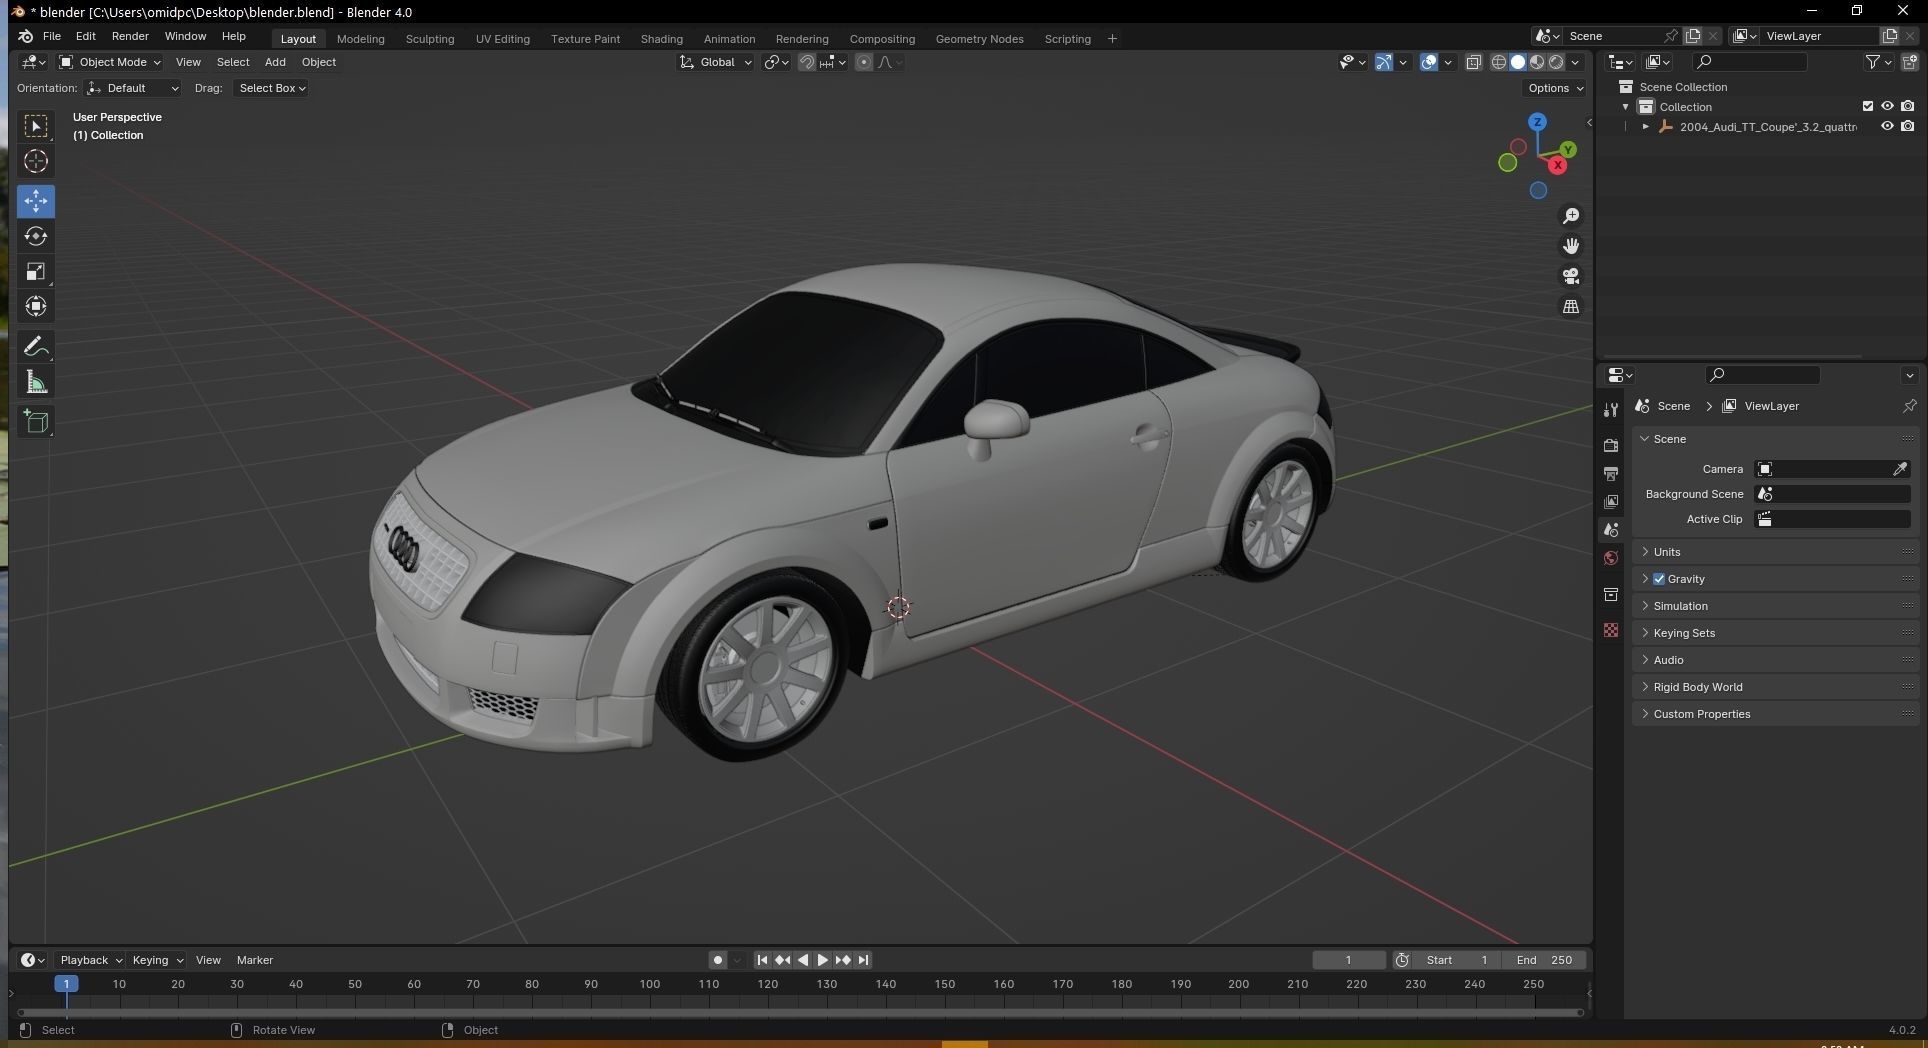
Task: Open the Output properties tab
Action: click(x=1610, y=473)
